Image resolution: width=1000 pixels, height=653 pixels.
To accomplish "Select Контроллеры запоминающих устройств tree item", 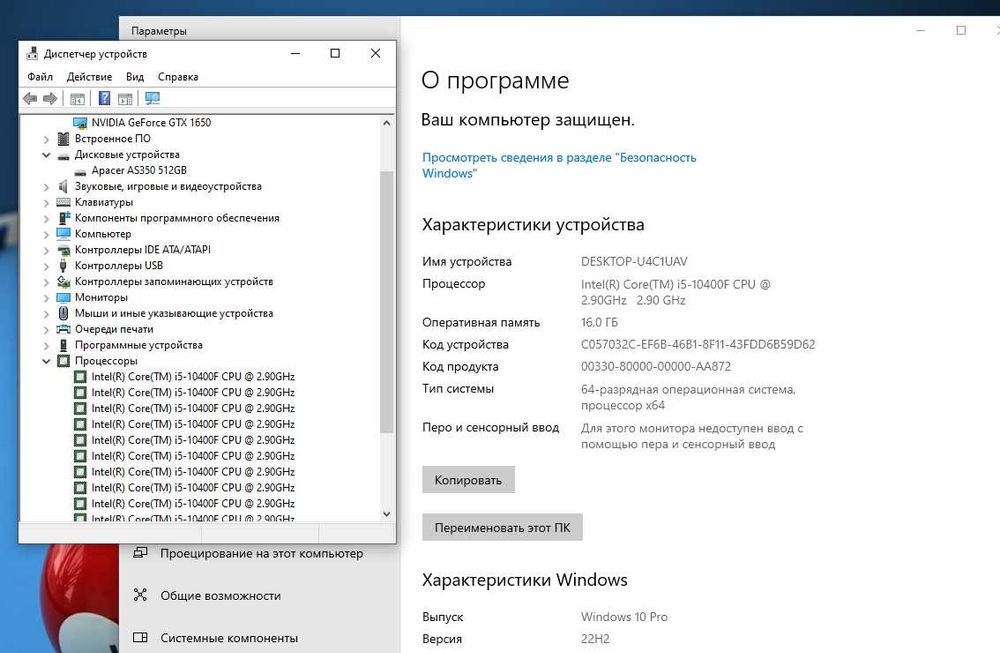I will [173, 282].
